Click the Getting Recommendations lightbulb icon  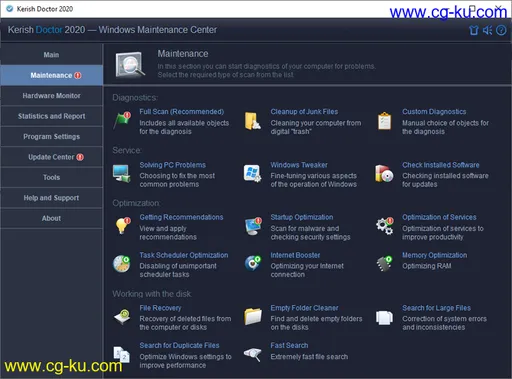(123, 226)
